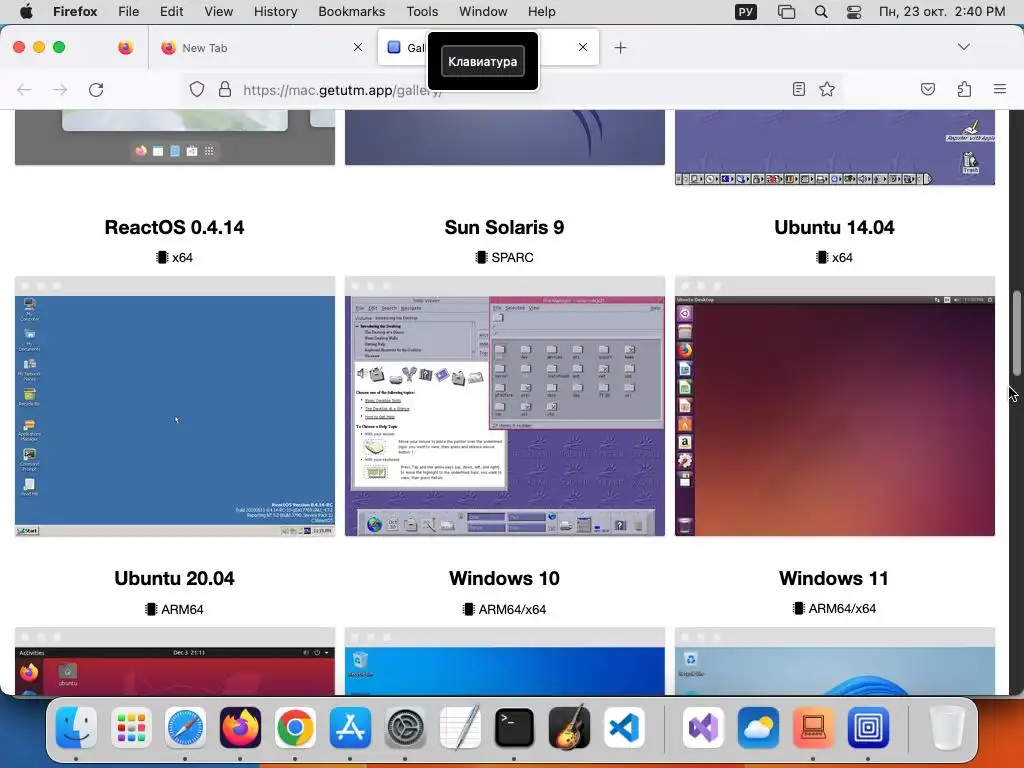Click the date and time in menu bar
The width and height of the screenshot is (1024, 768).
pyautogui.click(x=942, y=11)
